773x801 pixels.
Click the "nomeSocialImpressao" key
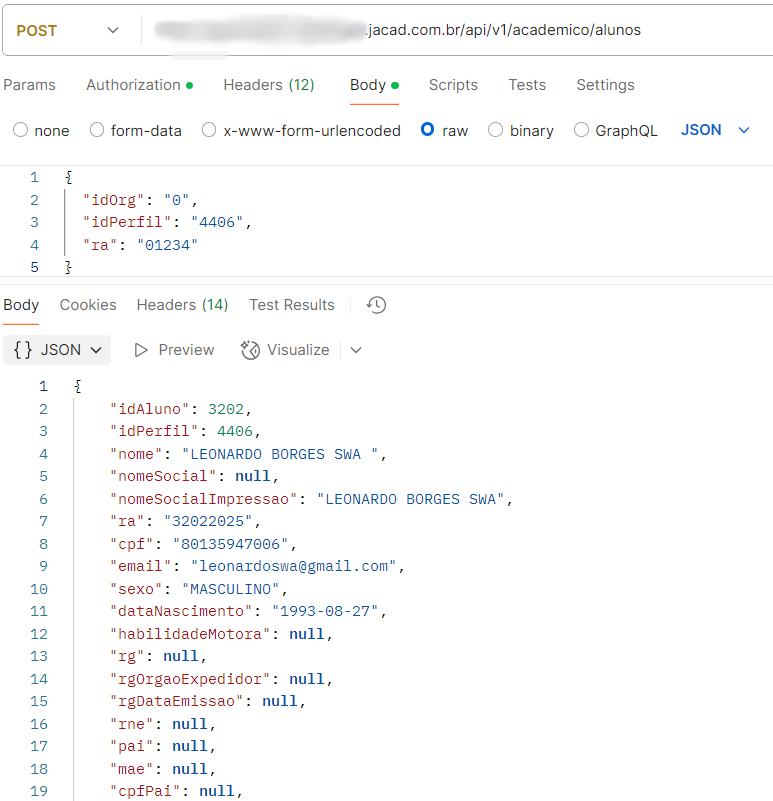point(203,499)
